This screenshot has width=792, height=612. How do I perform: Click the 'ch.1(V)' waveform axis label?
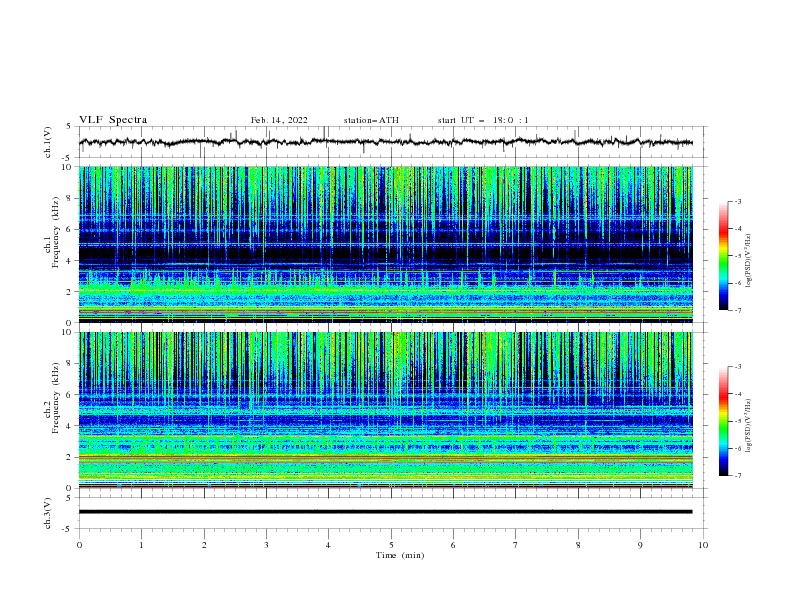48,142
